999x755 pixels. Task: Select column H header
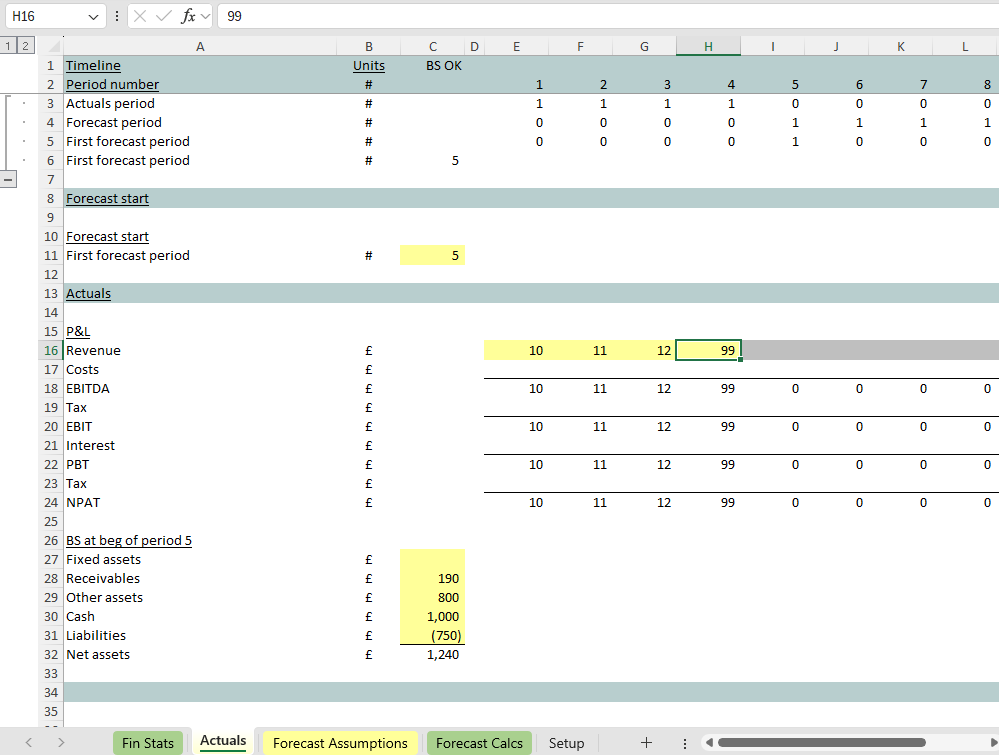(x=708, y=46)
